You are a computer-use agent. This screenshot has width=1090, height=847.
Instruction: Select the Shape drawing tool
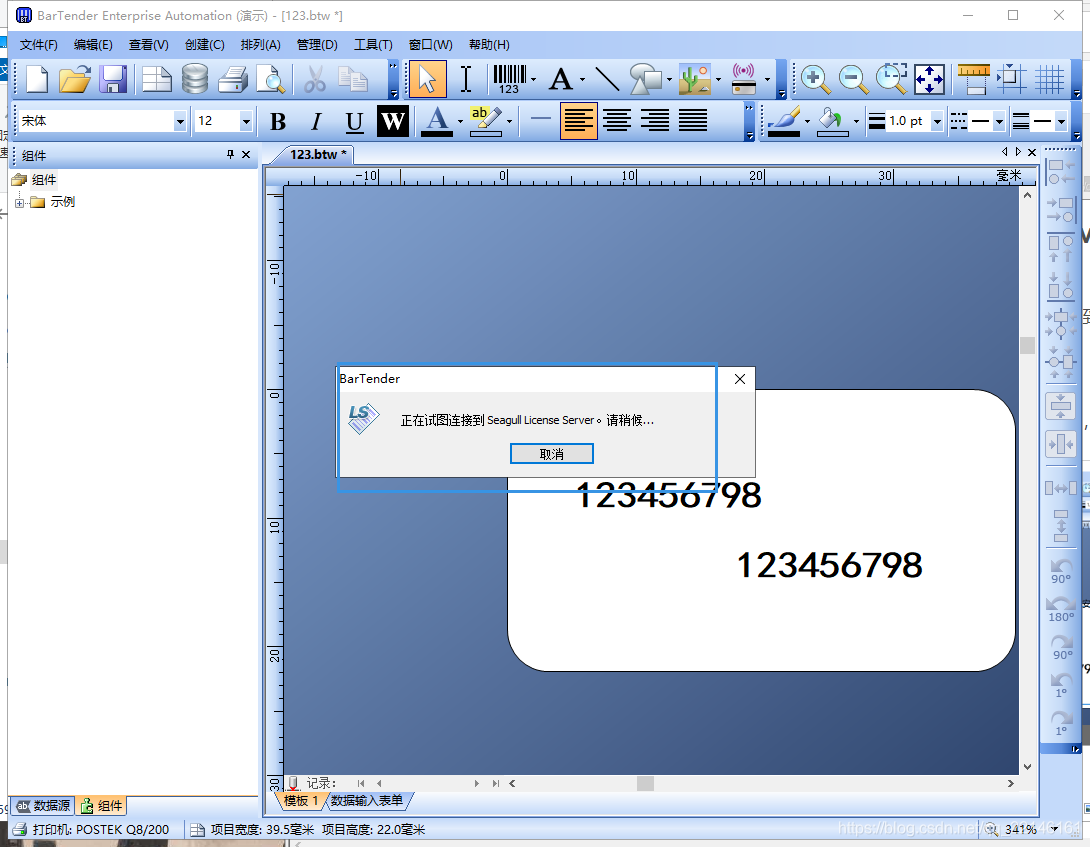pos(646,79)
